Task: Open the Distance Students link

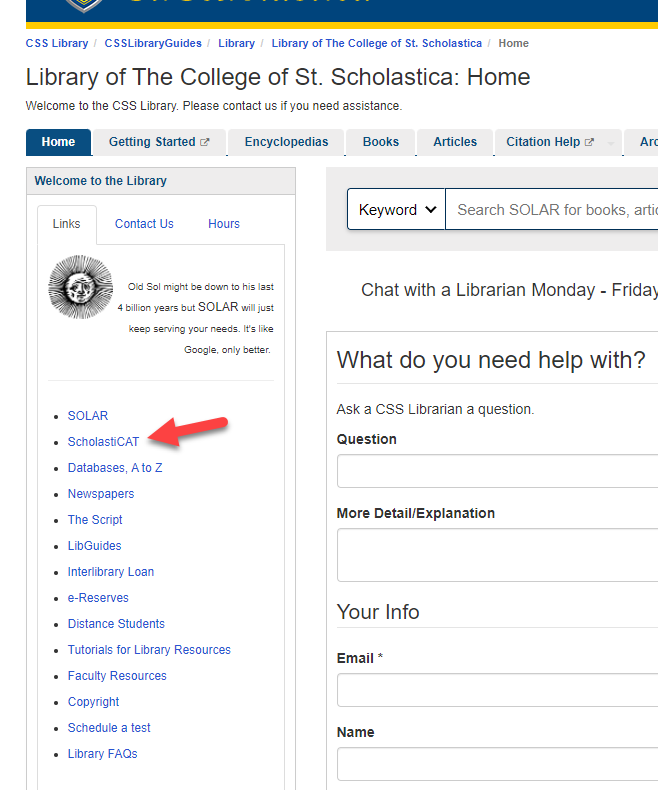Action: tap(116, 624)
